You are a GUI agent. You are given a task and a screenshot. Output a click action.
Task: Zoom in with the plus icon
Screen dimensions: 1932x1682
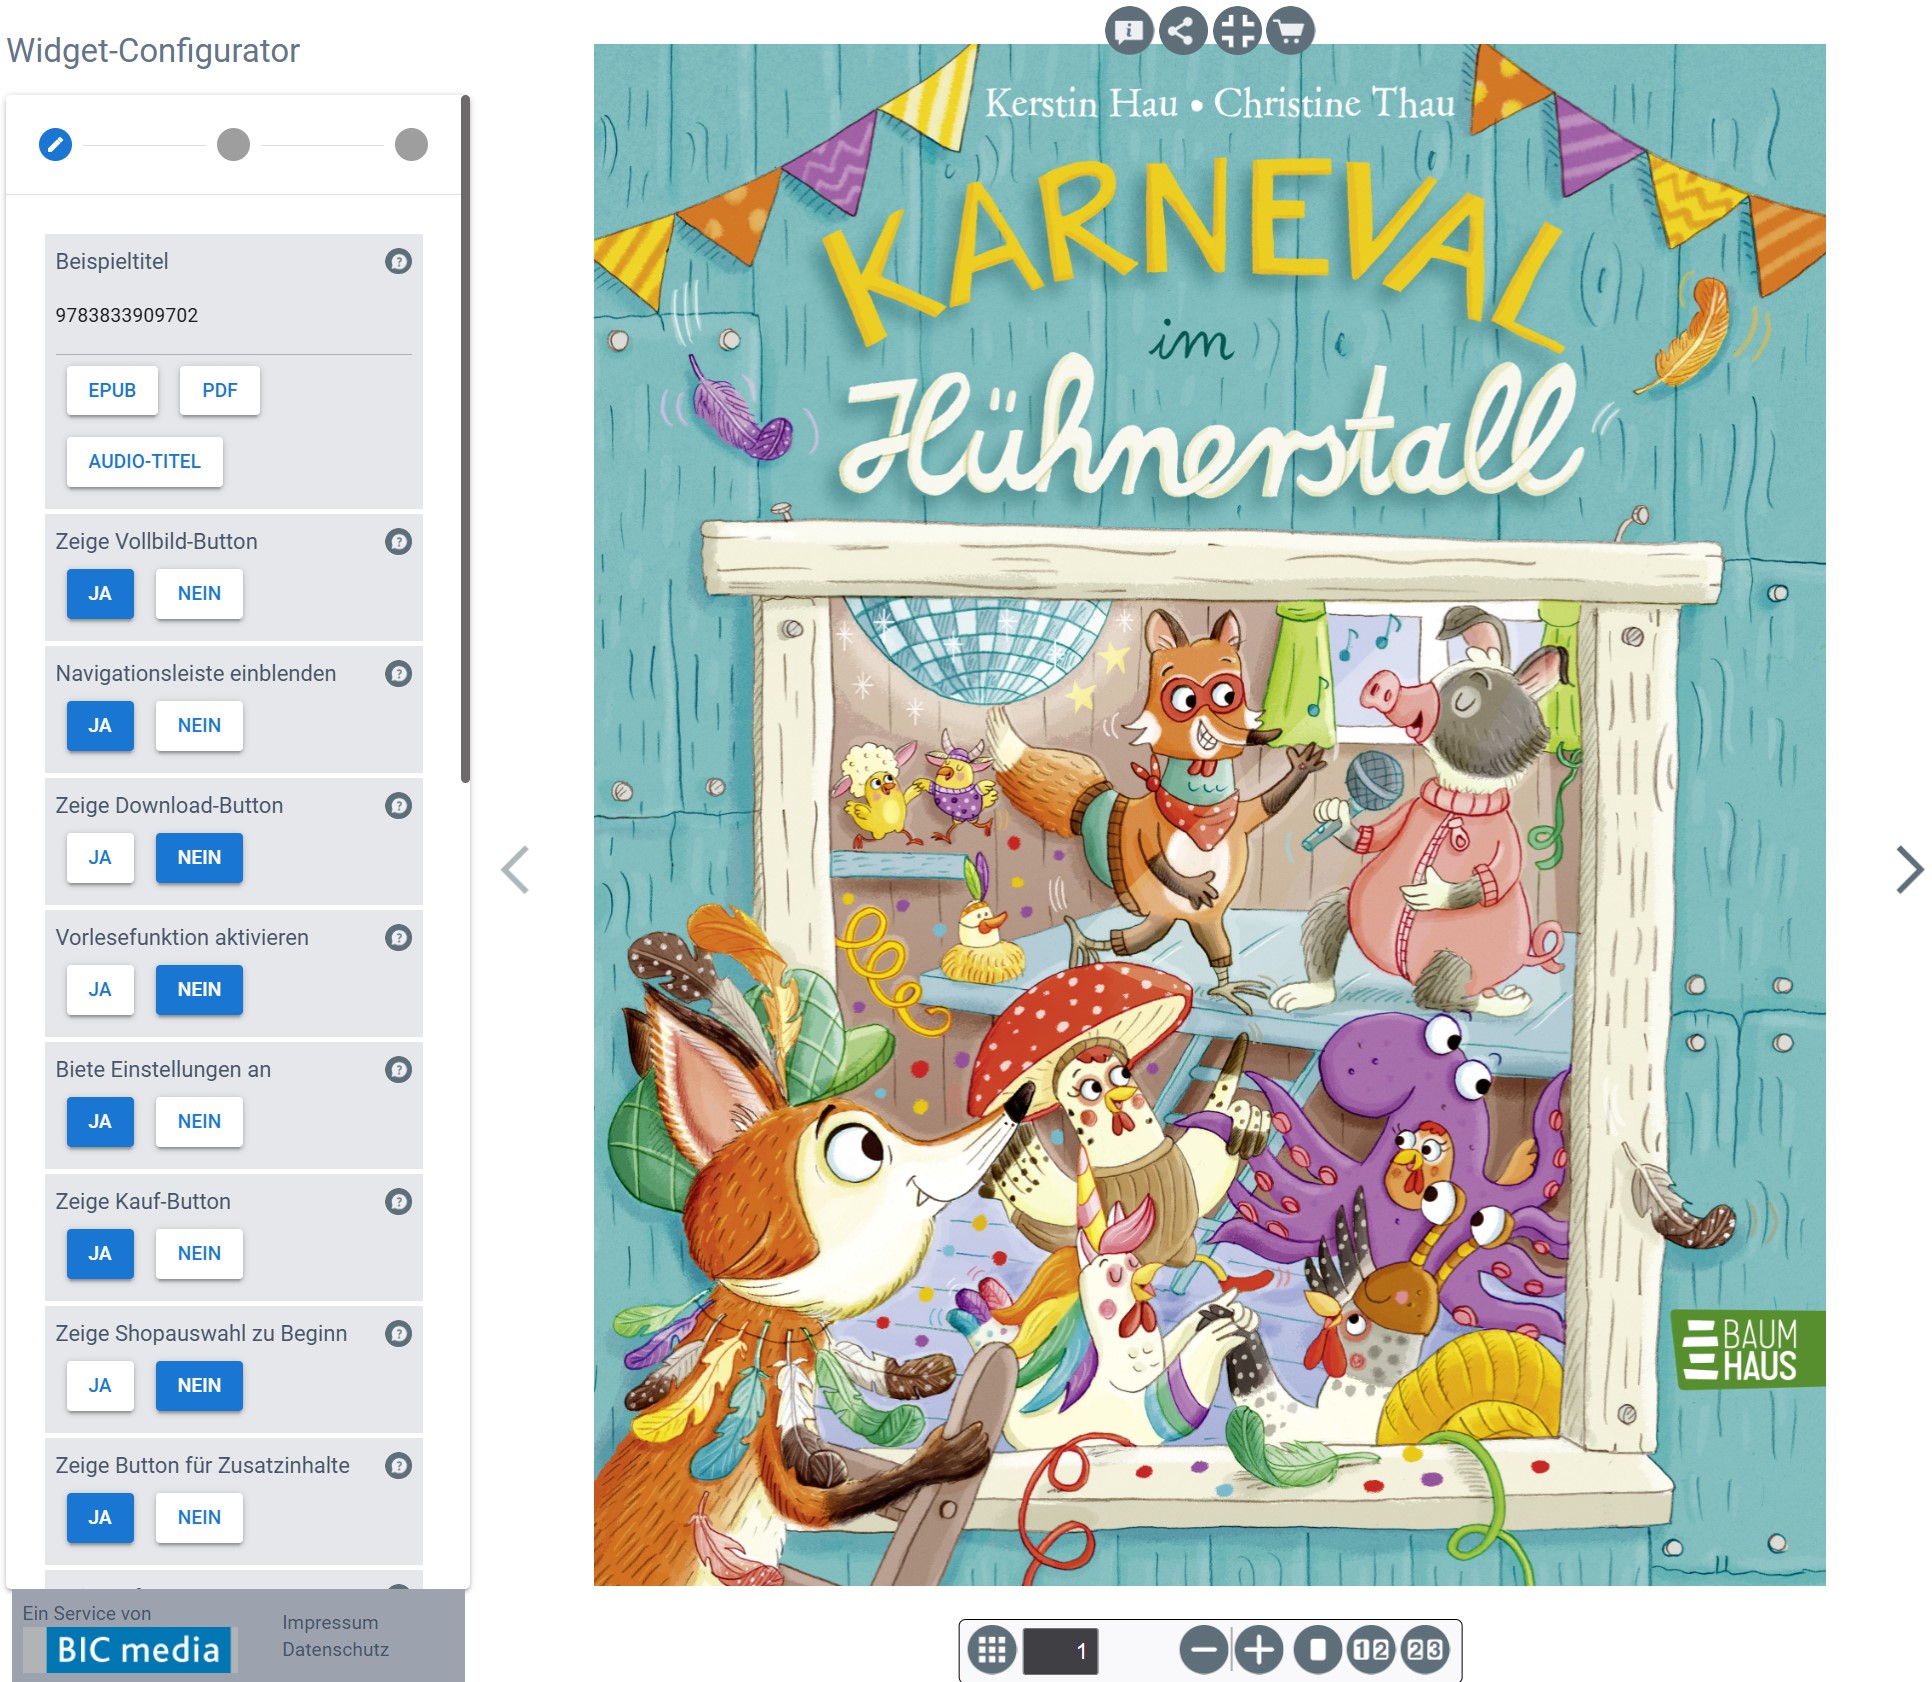pyautogui.click(x=1259, y=1650)
